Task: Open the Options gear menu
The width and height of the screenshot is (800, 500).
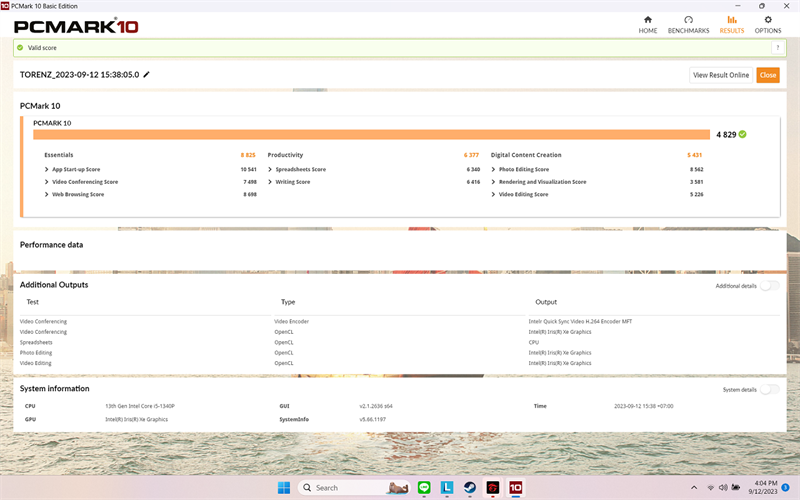Action: point(768,24)
